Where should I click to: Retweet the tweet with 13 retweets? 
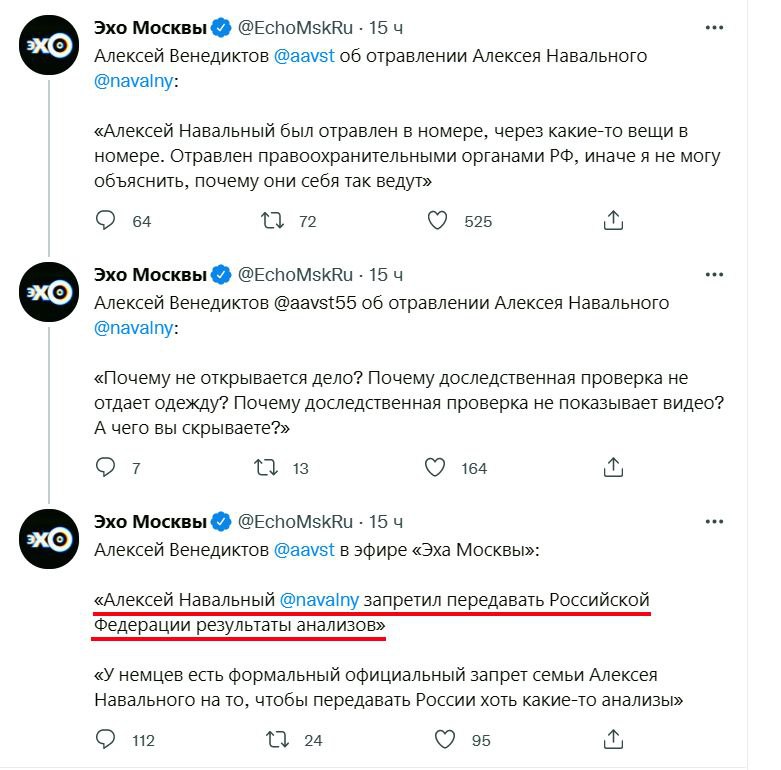[266, 467]
